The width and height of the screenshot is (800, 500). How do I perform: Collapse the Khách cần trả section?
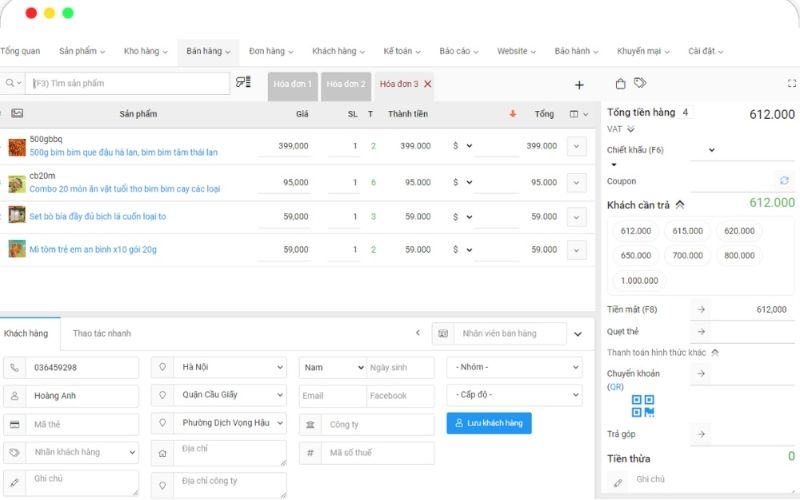[680, 204]
